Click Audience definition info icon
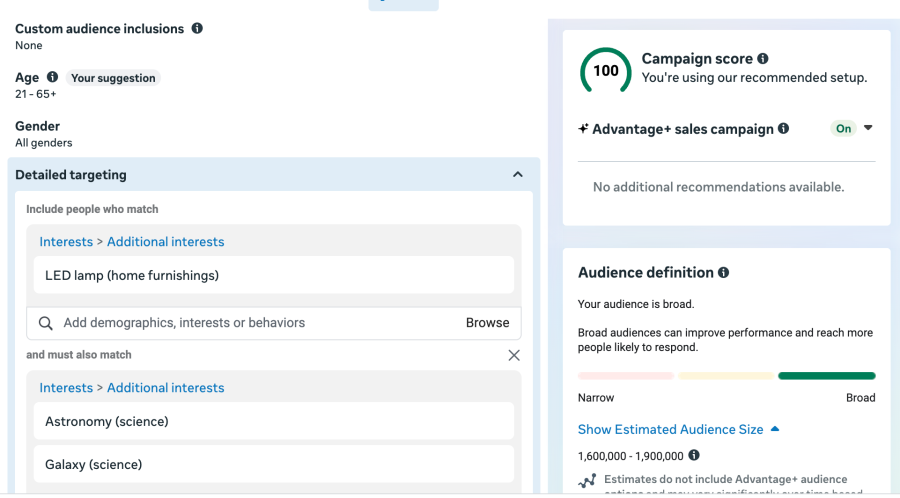Screen dimensions: 900x498 click(723, 272)
